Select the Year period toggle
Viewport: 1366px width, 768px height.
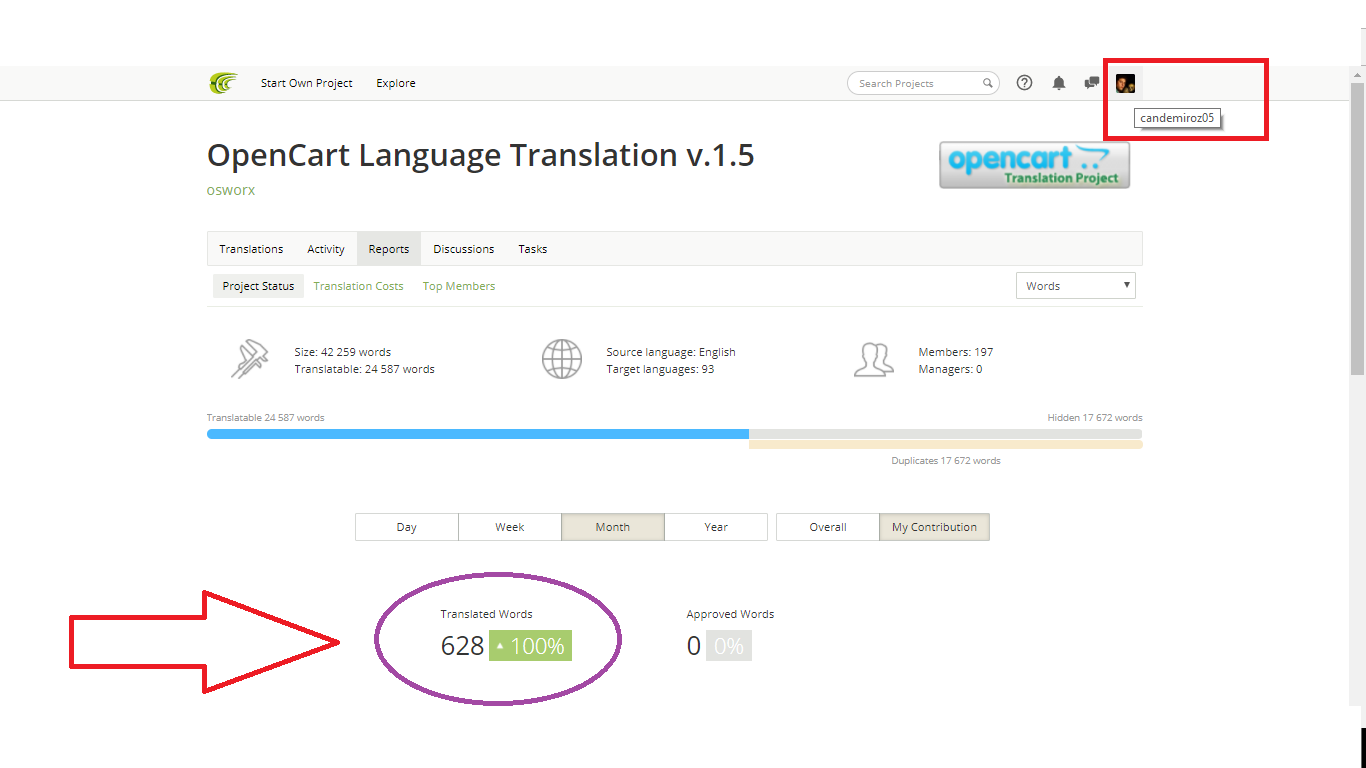point(716,527)
